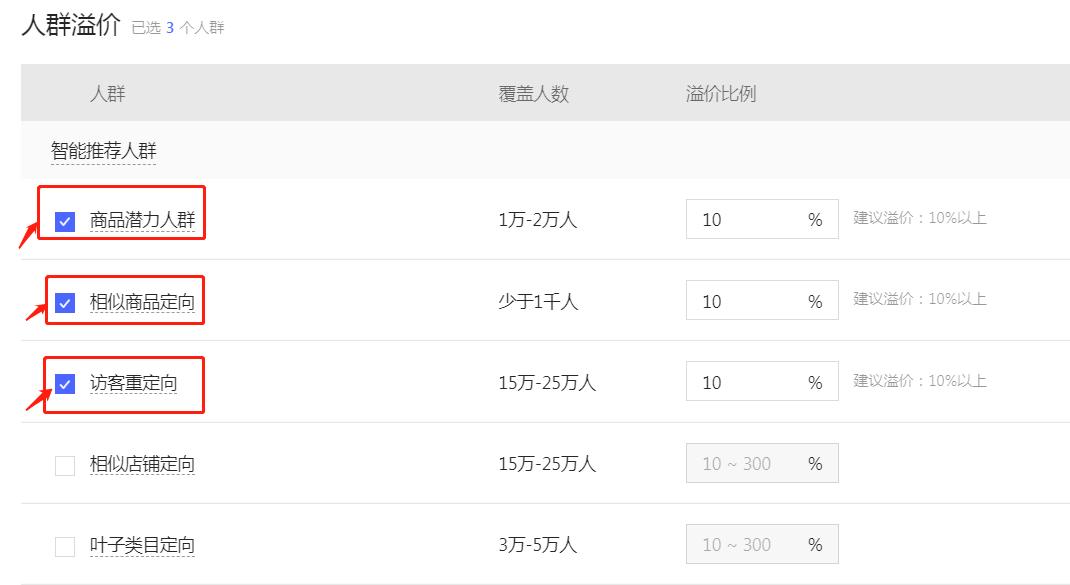Click the 叶子类目定向 premium input box
The width and height of the screenshot is (1070, 585).
pos(745,545)
